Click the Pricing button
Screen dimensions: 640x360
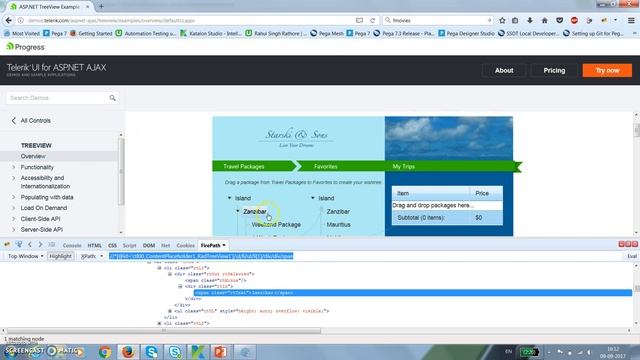[554, 70]
